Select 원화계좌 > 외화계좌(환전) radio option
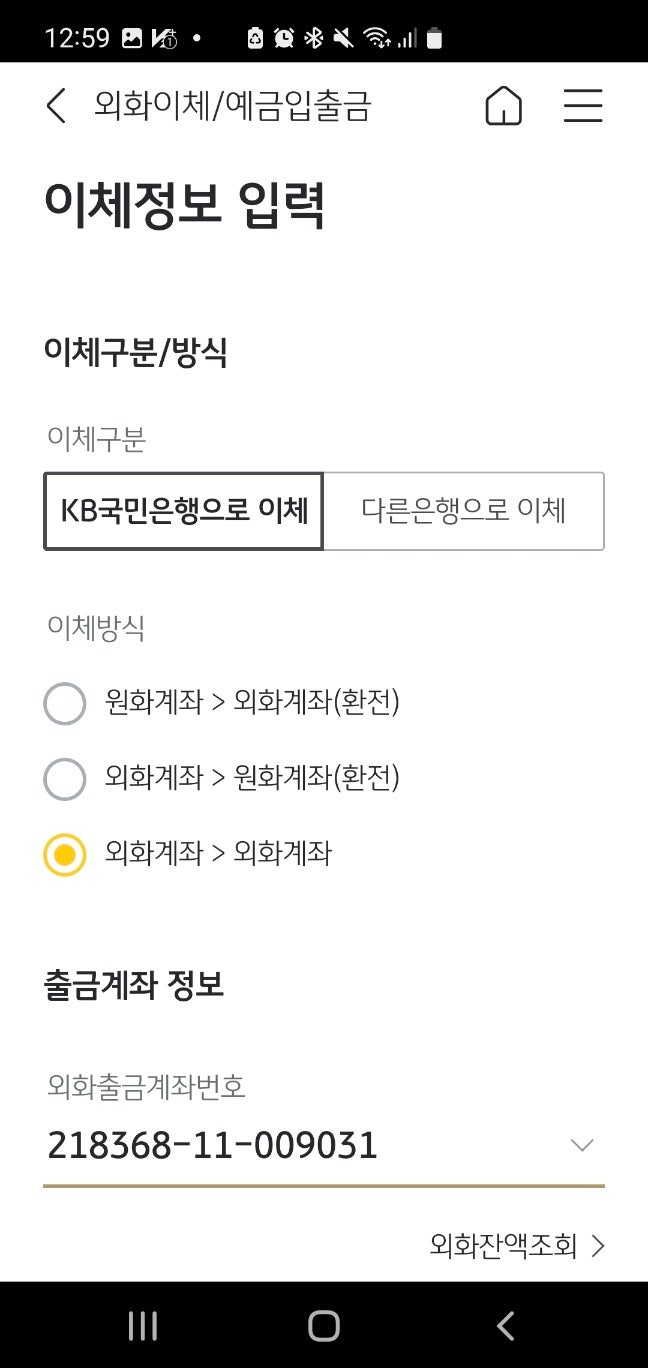 (65, 703)
